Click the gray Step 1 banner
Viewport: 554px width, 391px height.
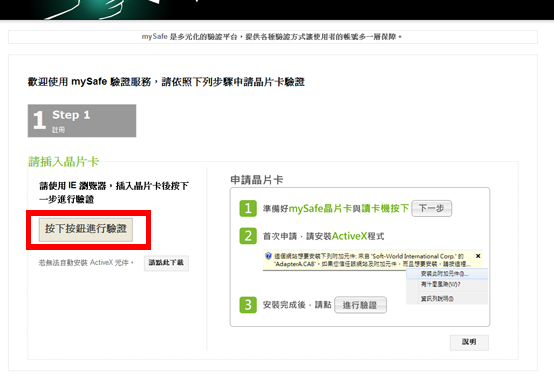tap(82, 121)
